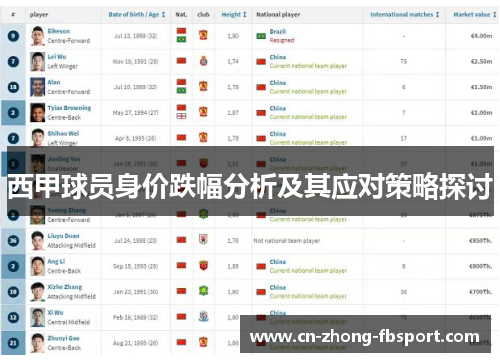500x362 pixels.
Task: Click the 'player' column header
Action: pyautogui.click(x=39, y=14)
